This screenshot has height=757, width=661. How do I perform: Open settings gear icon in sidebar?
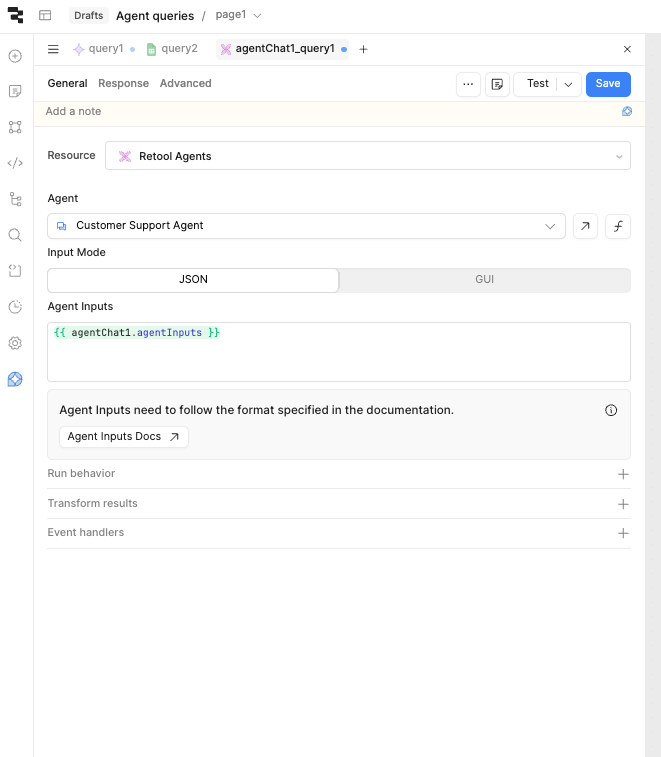pos(15,343)
